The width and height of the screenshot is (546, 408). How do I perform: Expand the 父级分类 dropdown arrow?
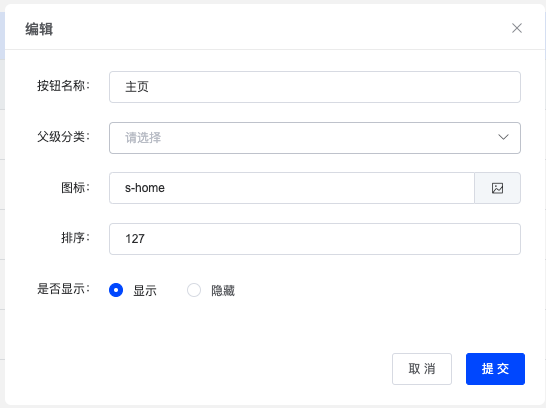coord(503,137)
